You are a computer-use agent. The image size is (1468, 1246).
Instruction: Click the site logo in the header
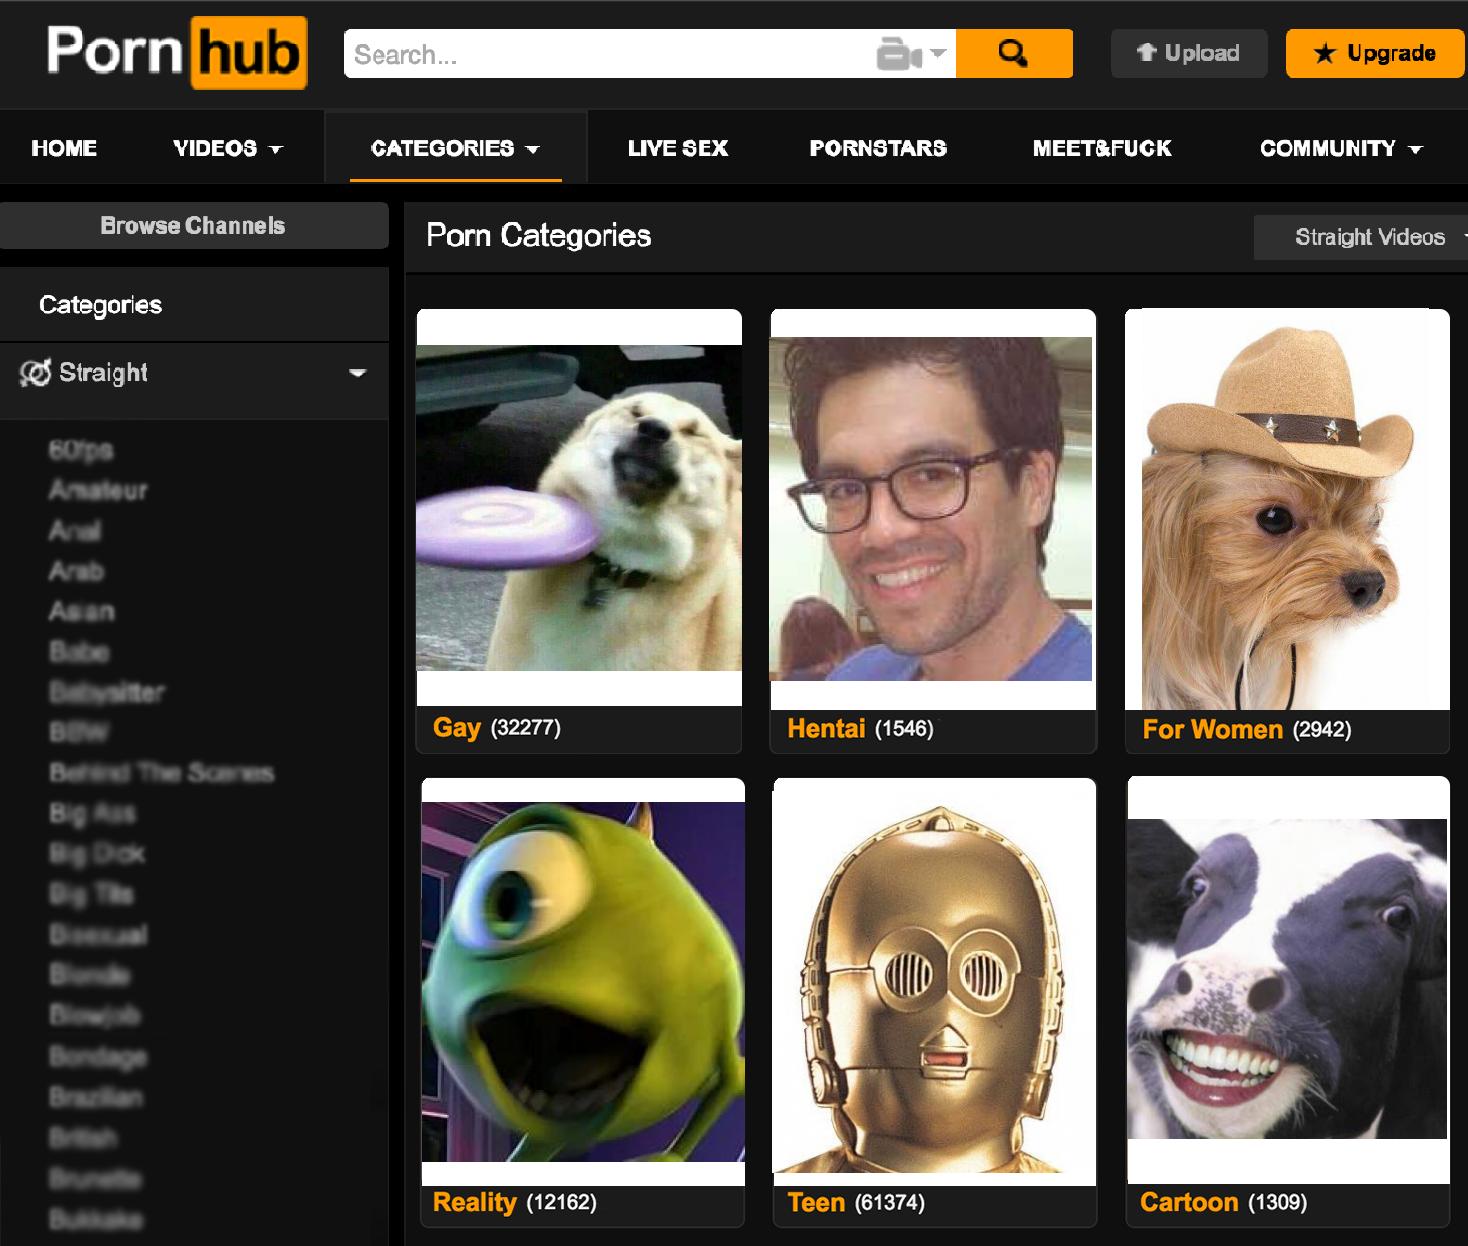177,52
